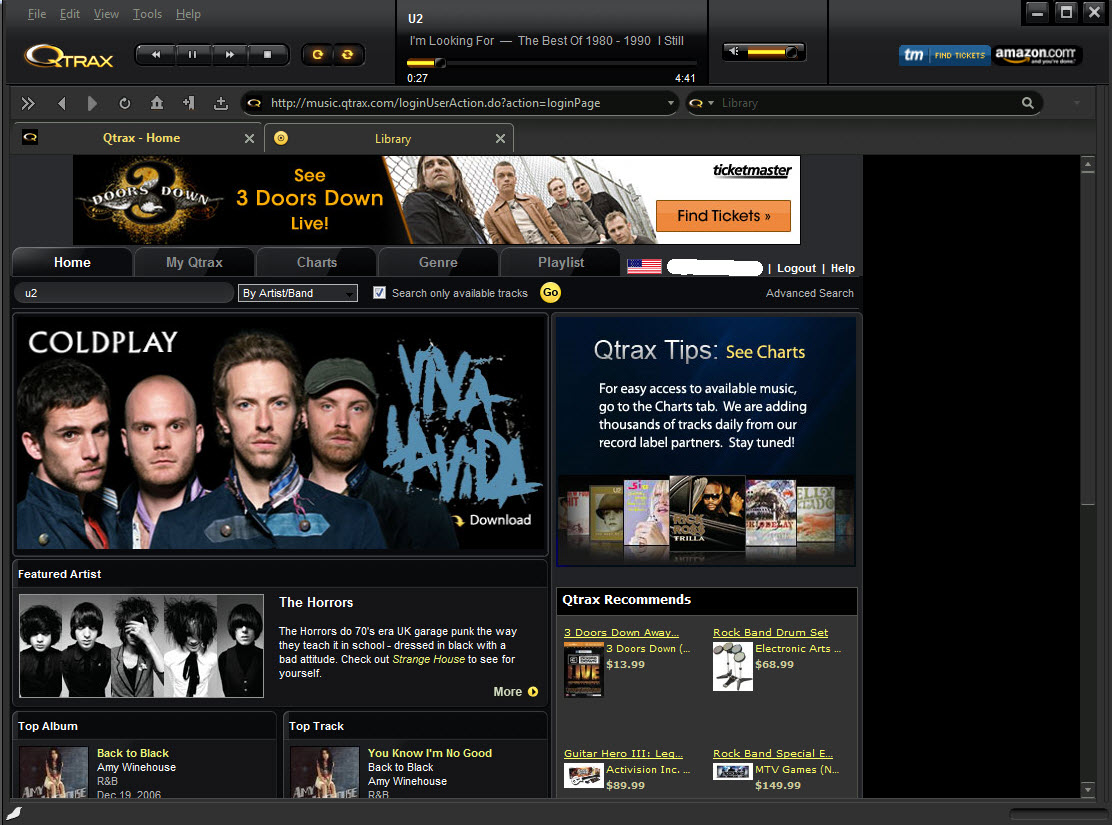Switch to the Library browser tab

(x=389, y=138)
